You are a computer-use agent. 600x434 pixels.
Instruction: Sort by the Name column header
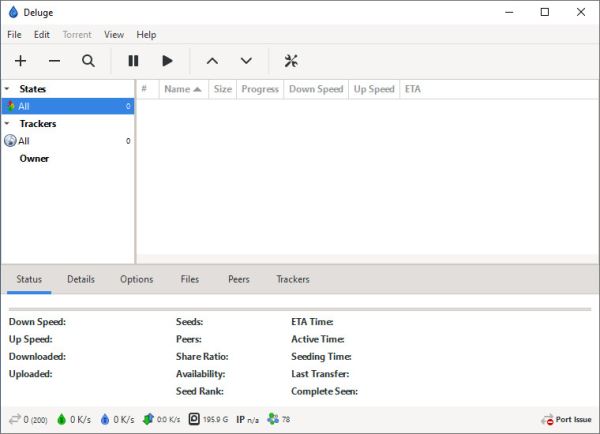coord(184,89)
